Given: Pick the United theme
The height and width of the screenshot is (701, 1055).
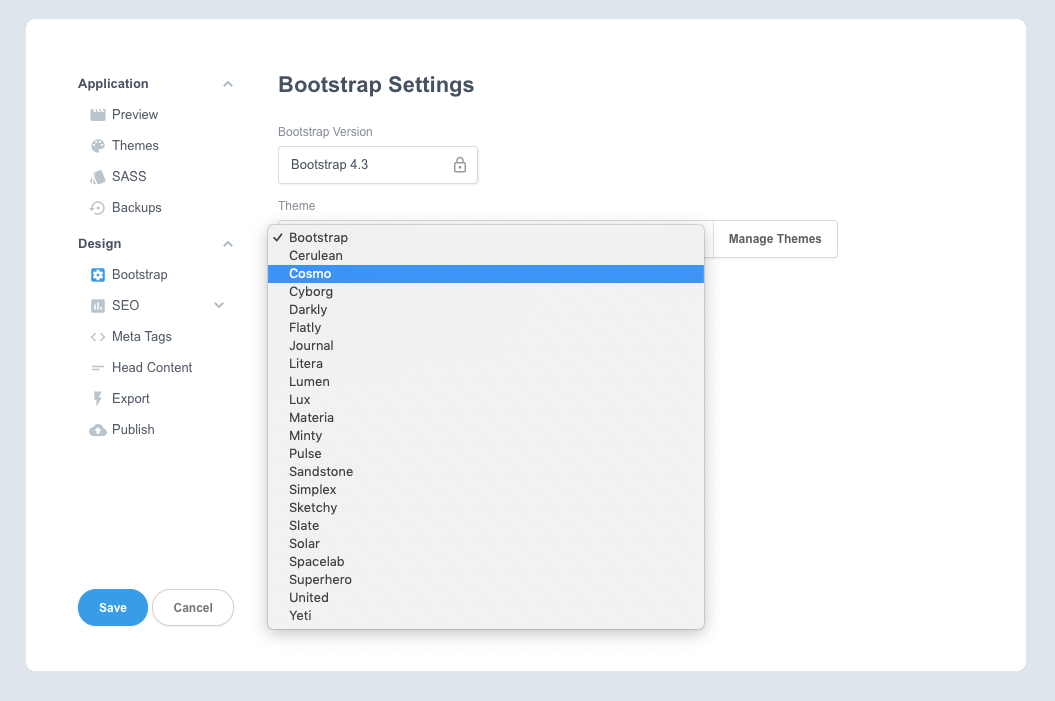Looking at the screenshot, I should [486, 597].
